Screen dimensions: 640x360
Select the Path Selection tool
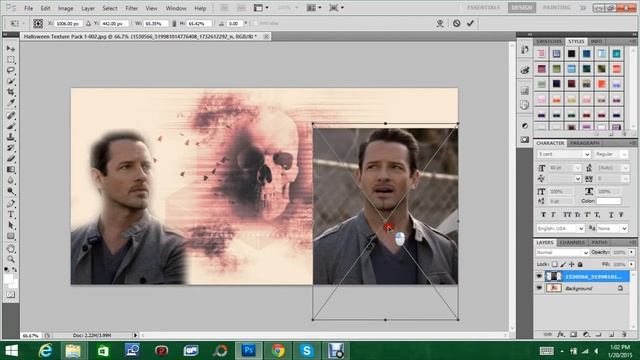tap(11, 225)
